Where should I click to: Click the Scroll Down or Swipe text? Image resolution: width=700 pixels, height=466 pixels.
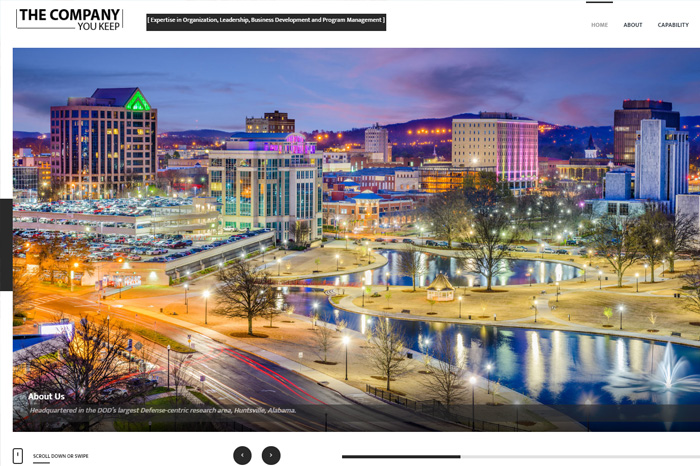(x=60, y=456)
